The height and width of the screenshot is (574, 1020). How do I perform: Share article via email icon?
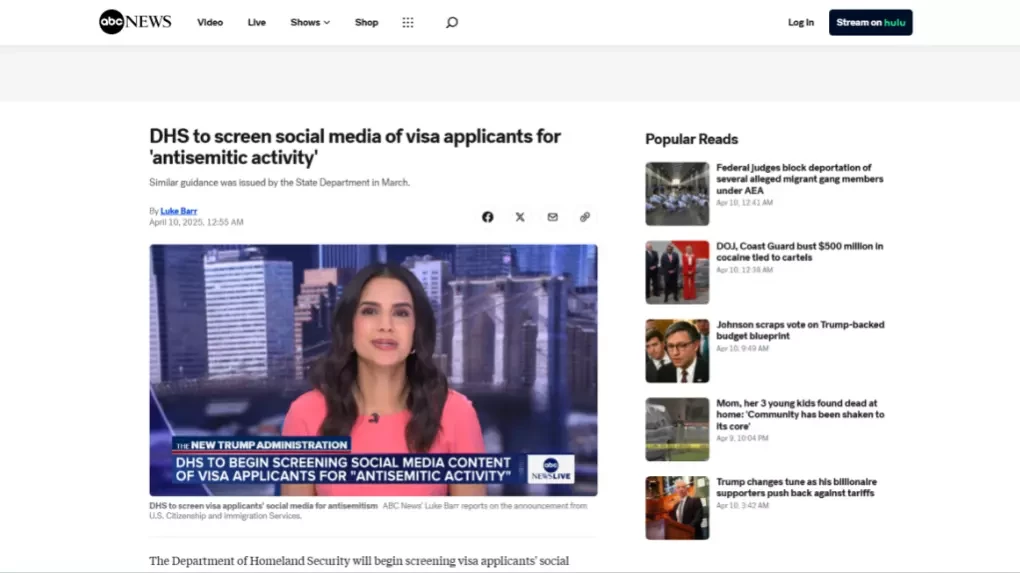pyautogui.click(x=552, y=217)
